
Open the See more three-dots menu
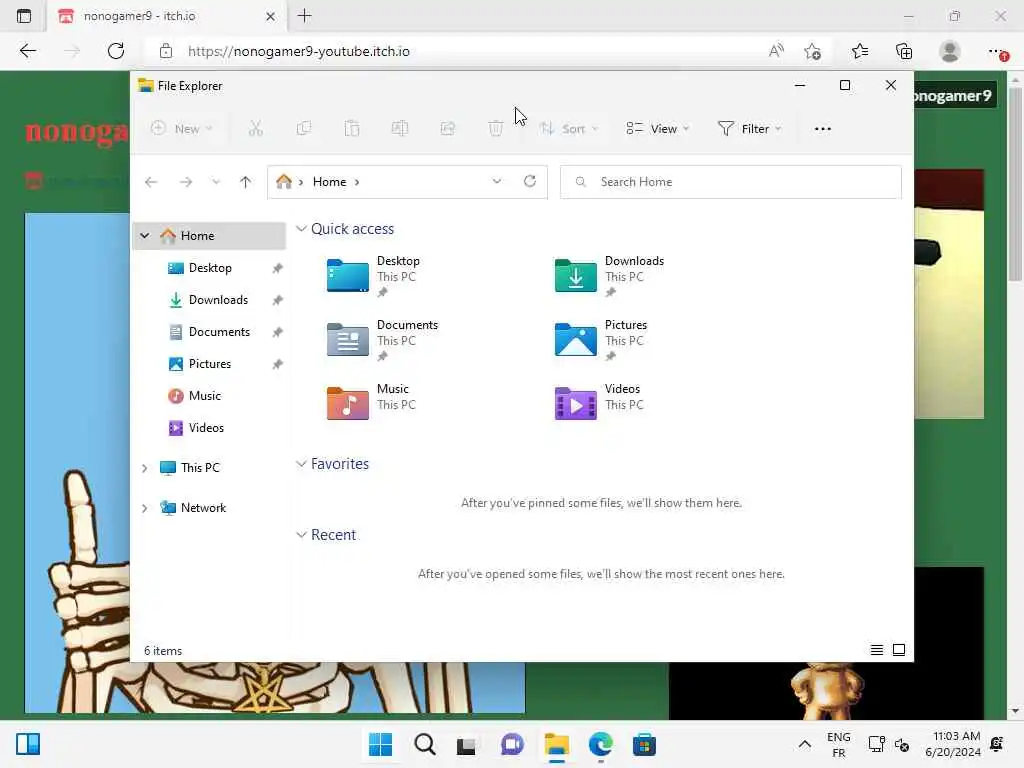click(823, 129)
